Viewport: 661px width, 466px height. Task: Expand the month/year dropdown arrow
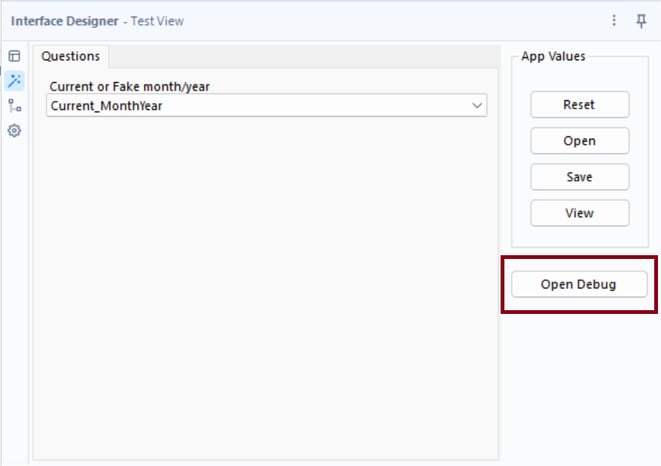click(x=476, y=105)
